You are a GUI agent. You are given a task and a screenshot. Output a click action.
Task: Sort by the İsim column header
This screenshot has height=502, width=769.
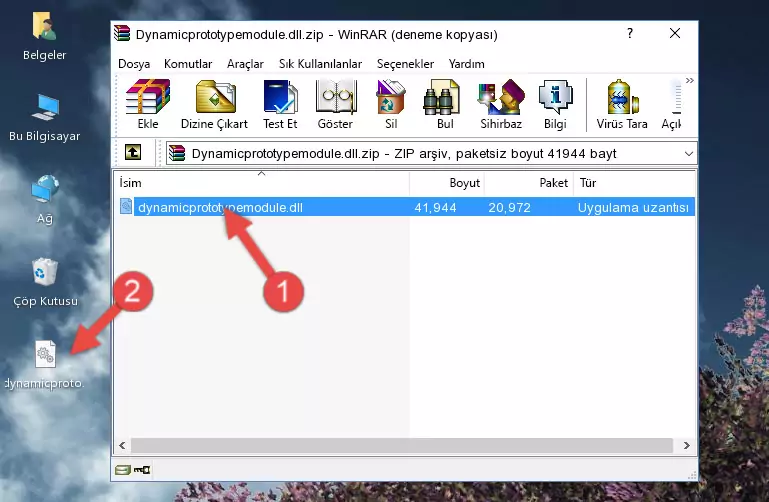262,183
